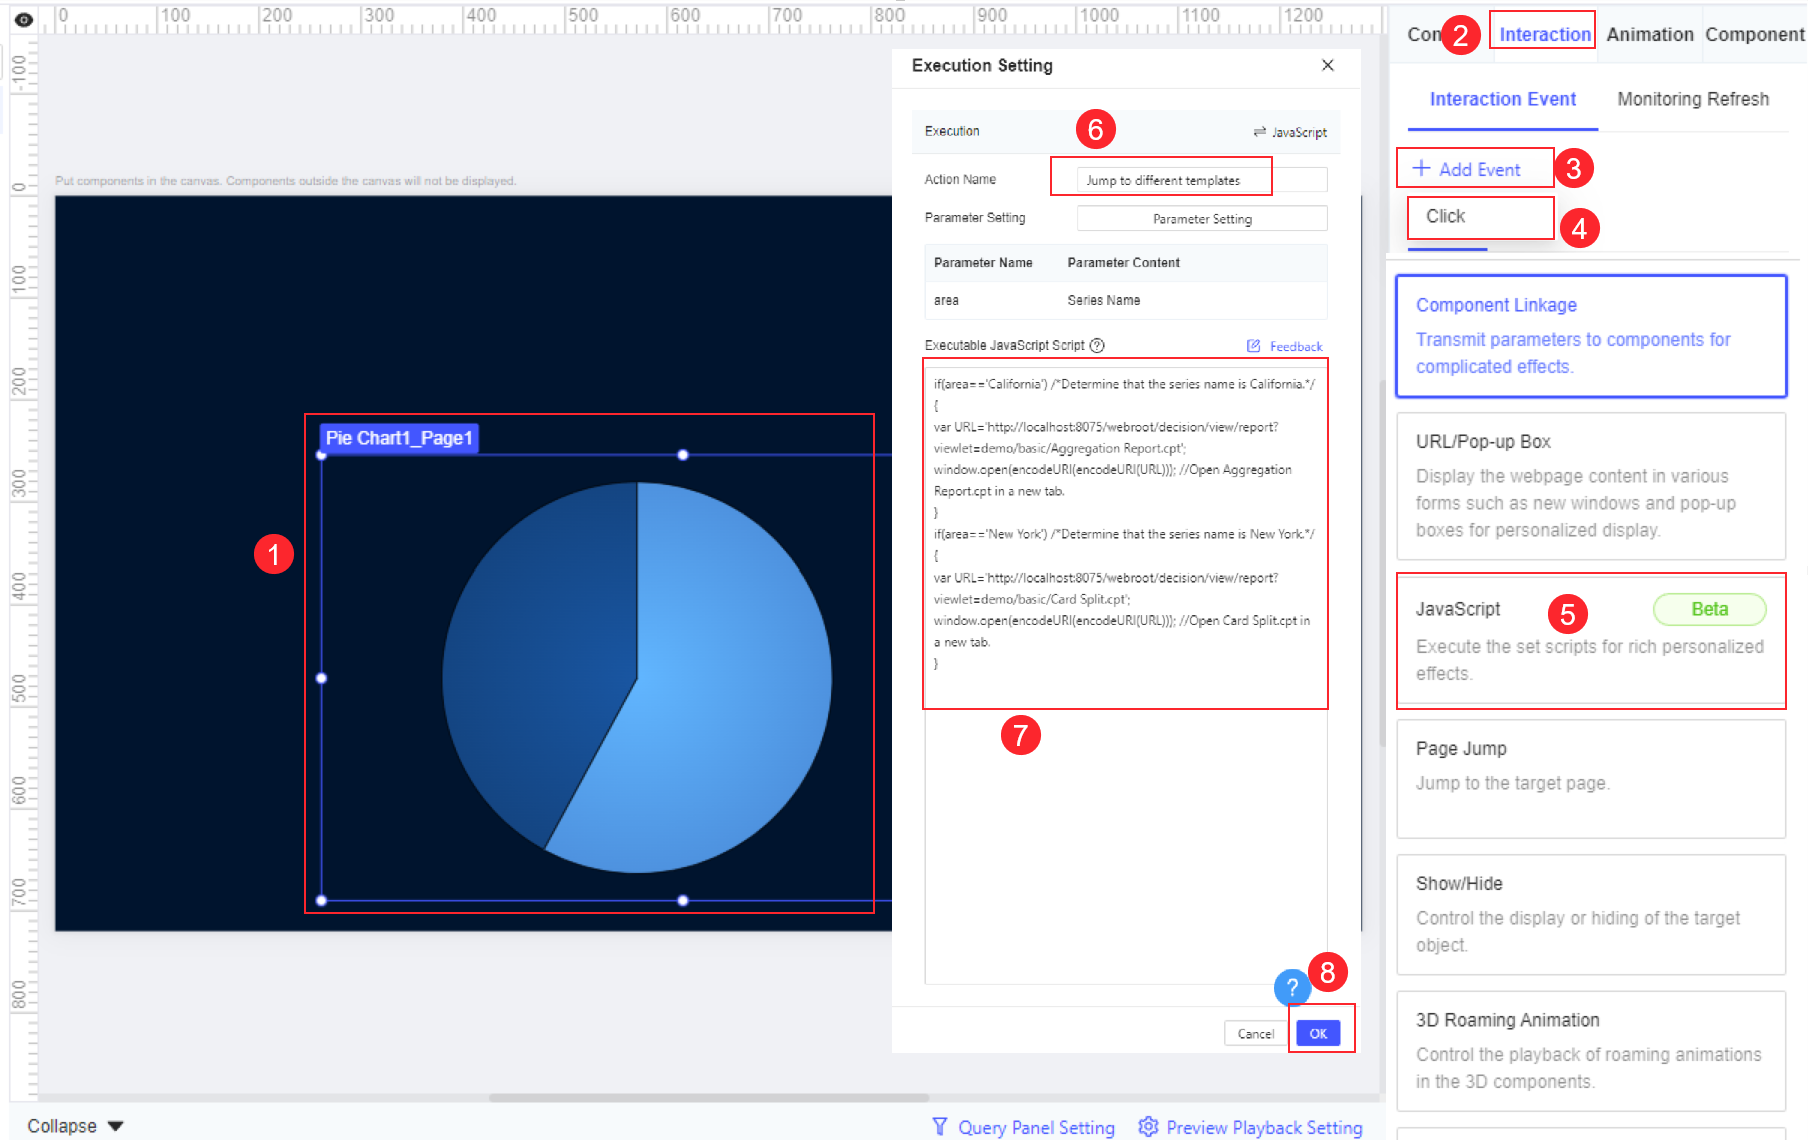Edit the Action Name field
The width and height of the screenshot is (1808, 1140).
[1202, 180]
